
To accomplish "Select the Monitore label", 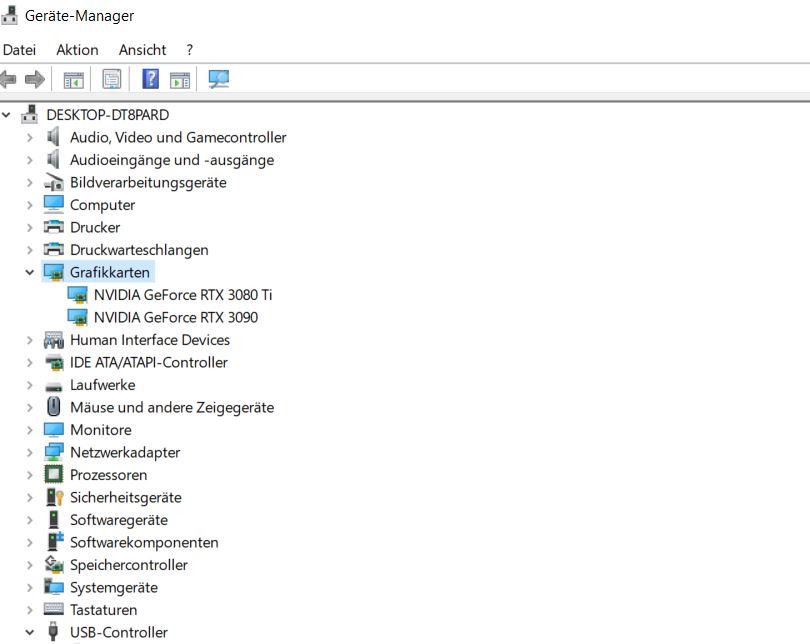I will coord(101,430).
